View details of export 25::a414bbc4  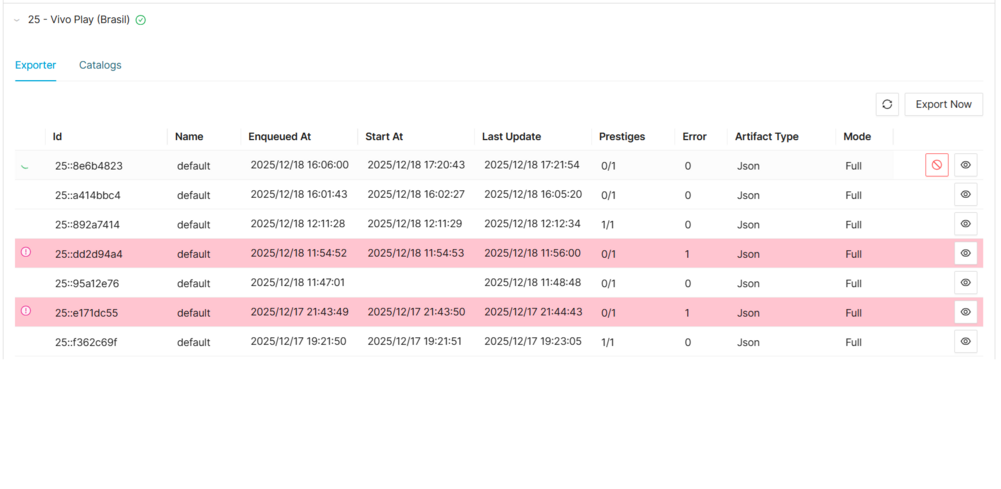pyautogui.click(x=965, y=195)
